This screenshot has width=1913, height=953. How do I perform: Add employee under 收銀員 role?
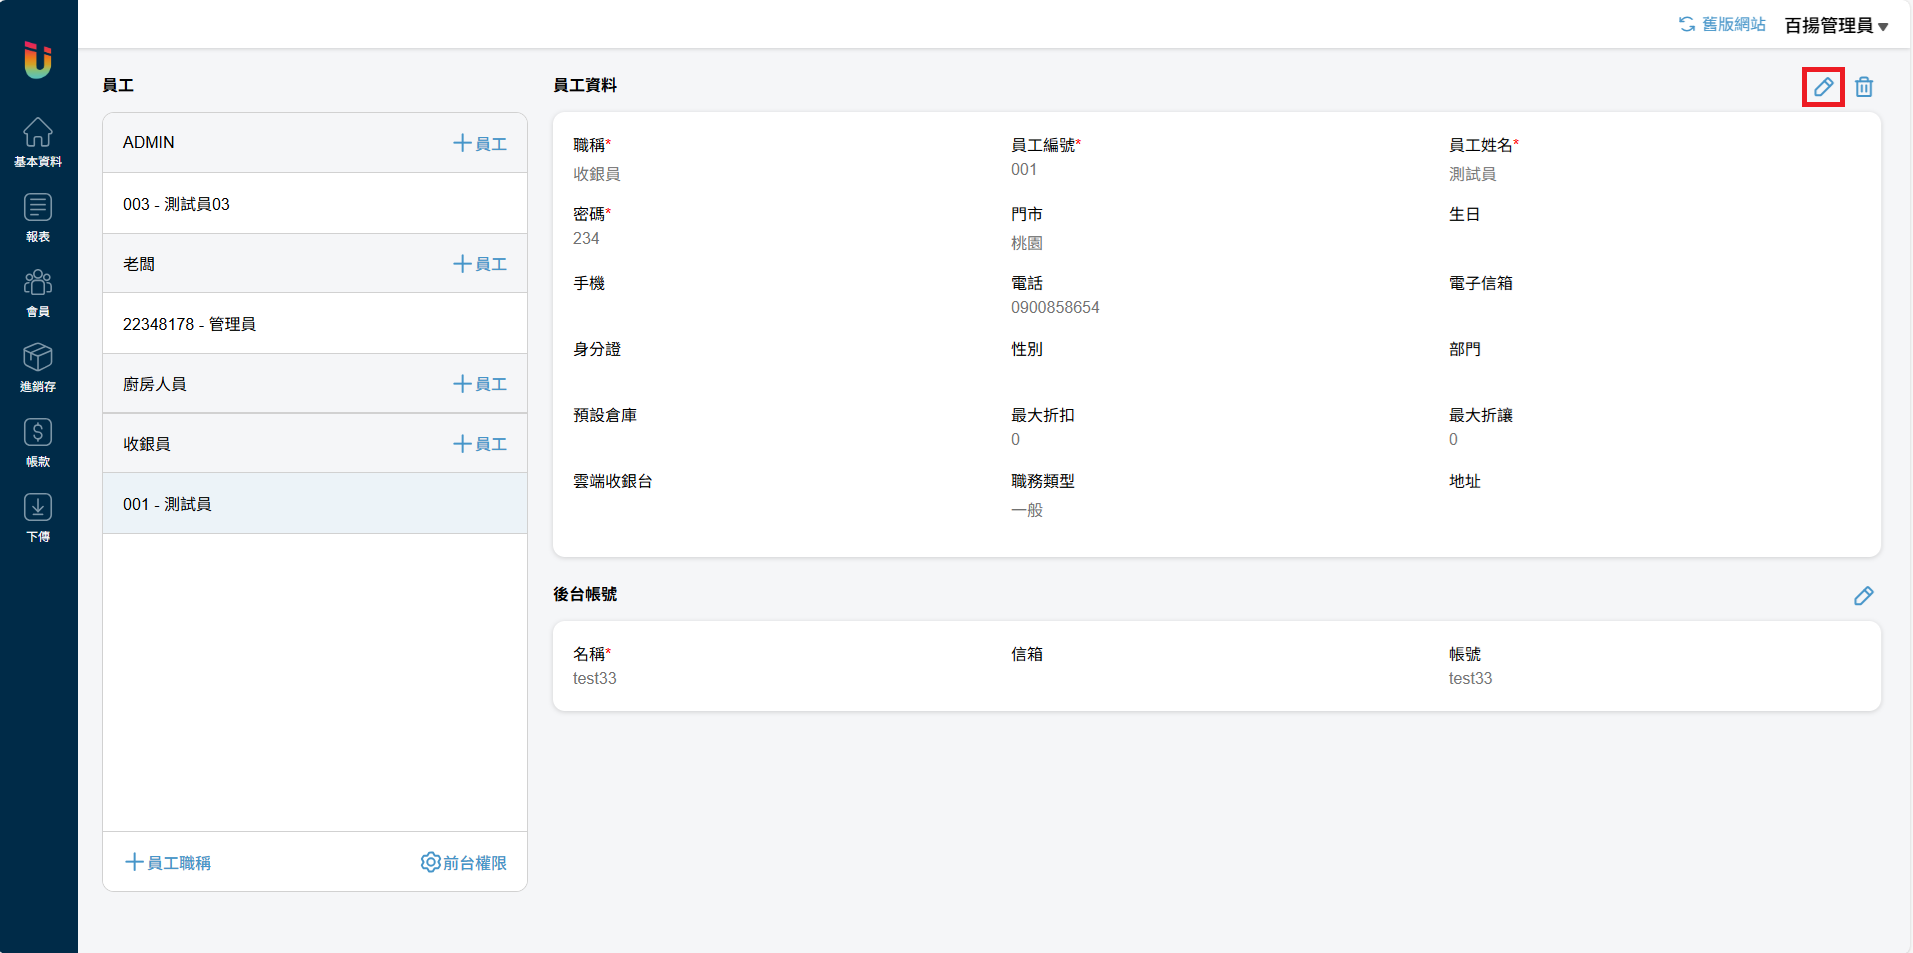point(480,444)
